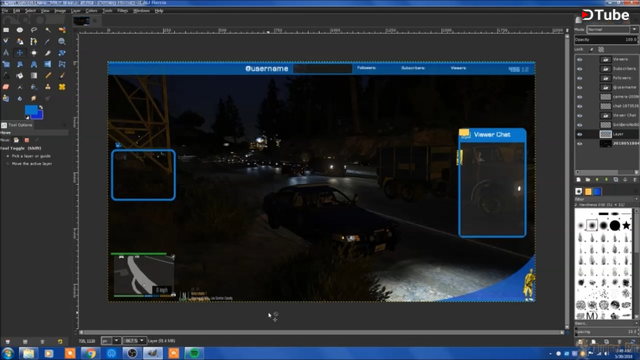Open the Colors menu
The width and height of the screenshot is (640, 360).
point(91,11)
